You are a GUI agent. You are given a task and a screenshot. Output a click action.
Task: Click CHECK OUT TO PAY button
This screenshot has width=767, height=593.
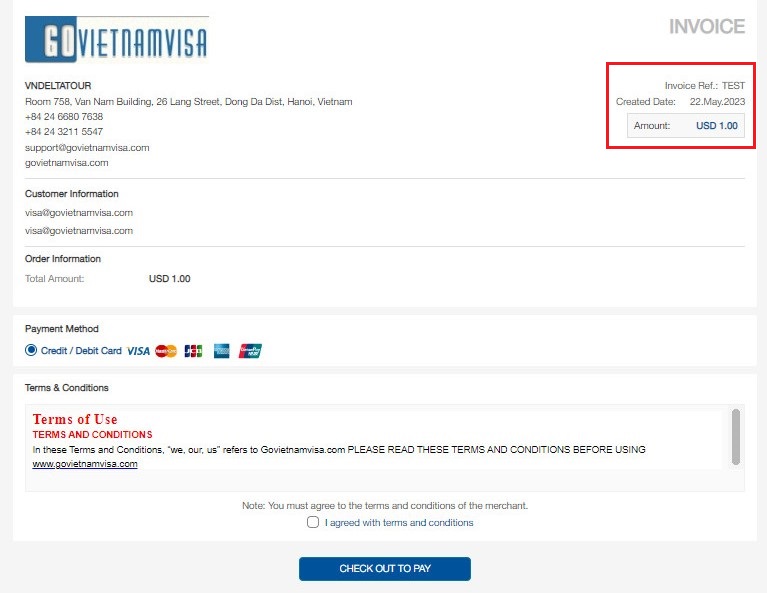385,569
